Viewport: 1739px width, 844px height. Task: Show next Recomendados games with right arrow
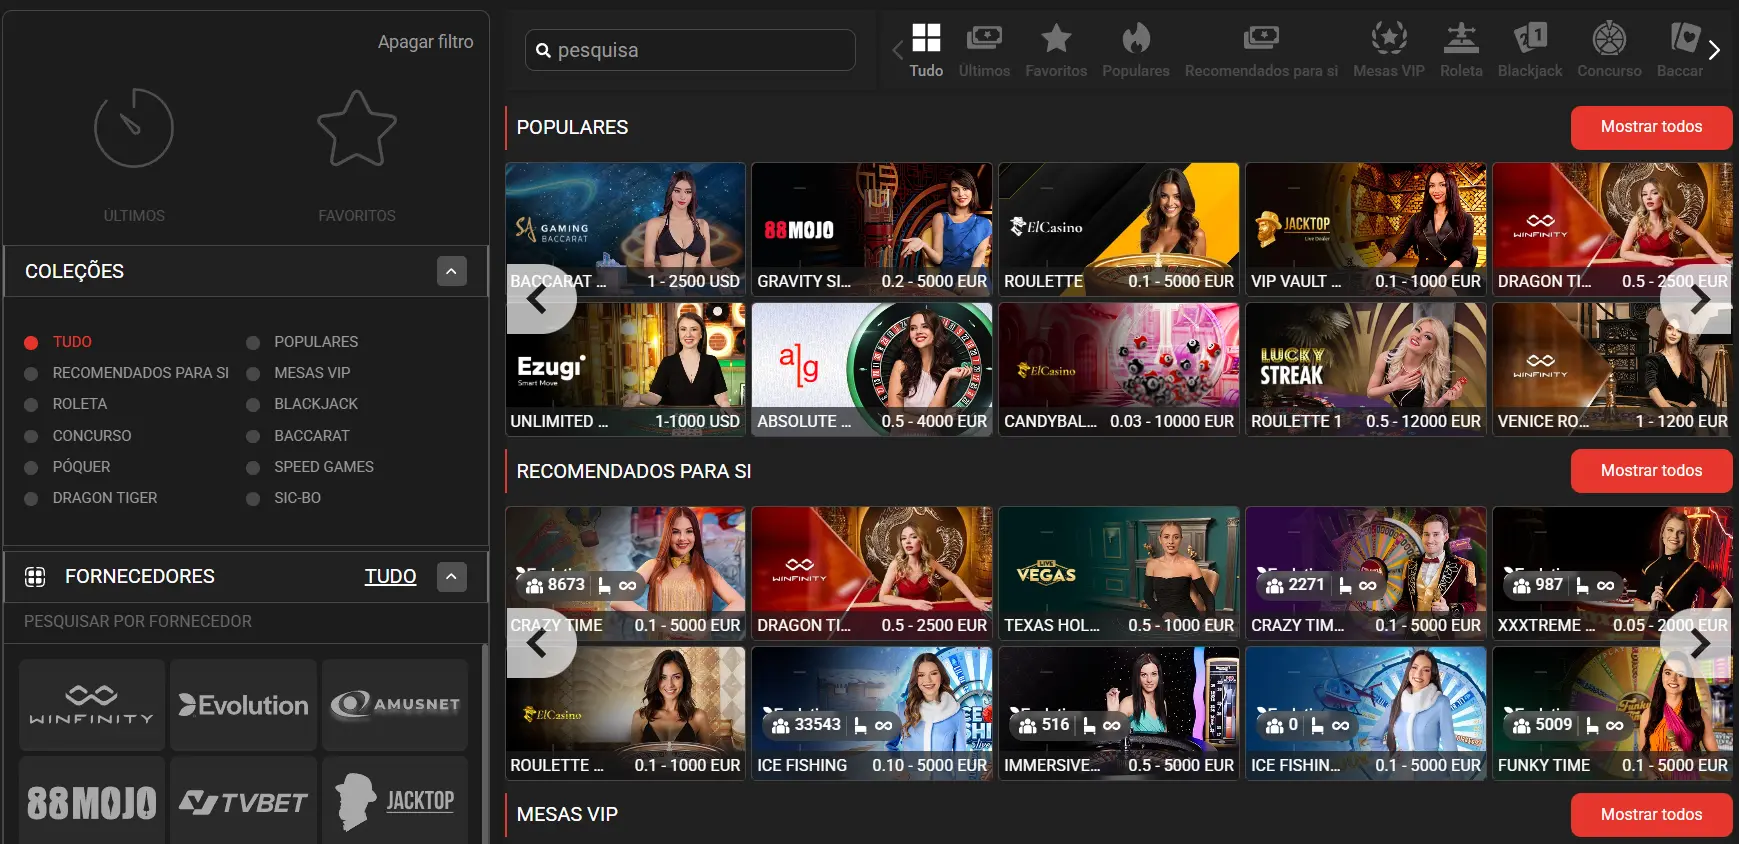(1697, 643)
